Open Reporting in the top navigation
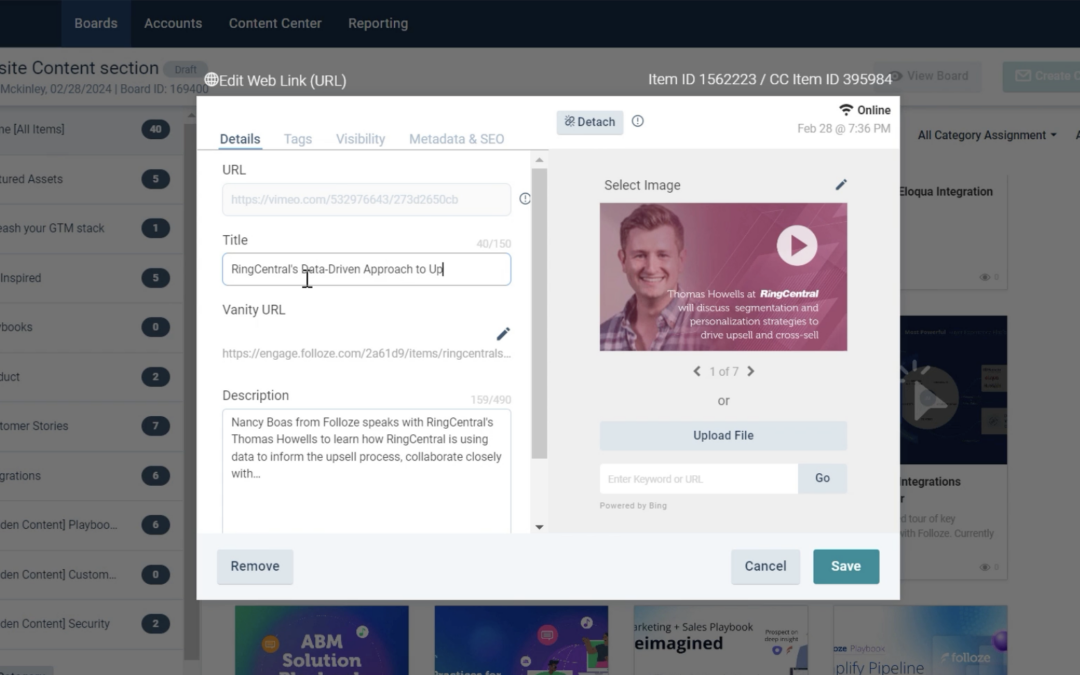1080x675 pixels. pos(378,23)
